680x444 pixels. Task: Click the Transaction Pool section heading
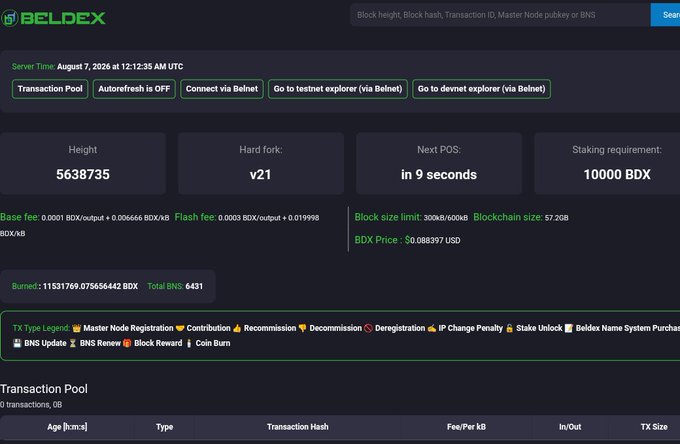click(44, 389)
